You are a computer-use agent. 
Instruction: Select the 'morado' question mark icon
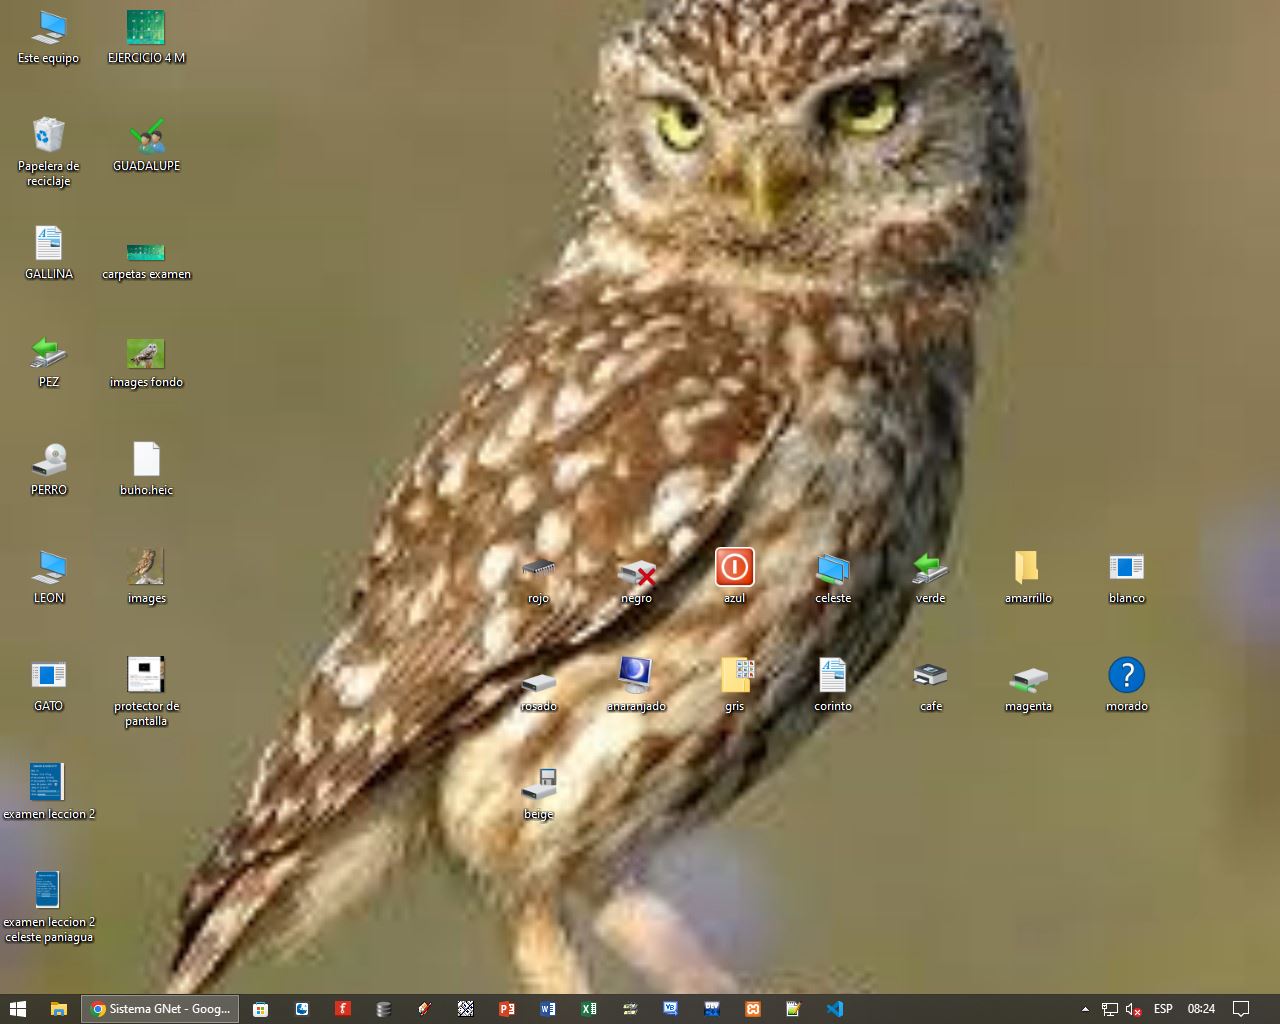pos(1126,675)
